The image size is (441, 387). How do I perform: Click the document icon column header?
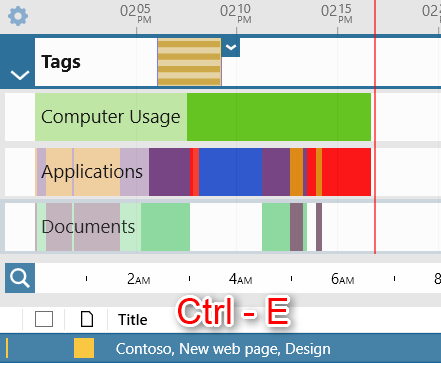click(x=87, y=319)
